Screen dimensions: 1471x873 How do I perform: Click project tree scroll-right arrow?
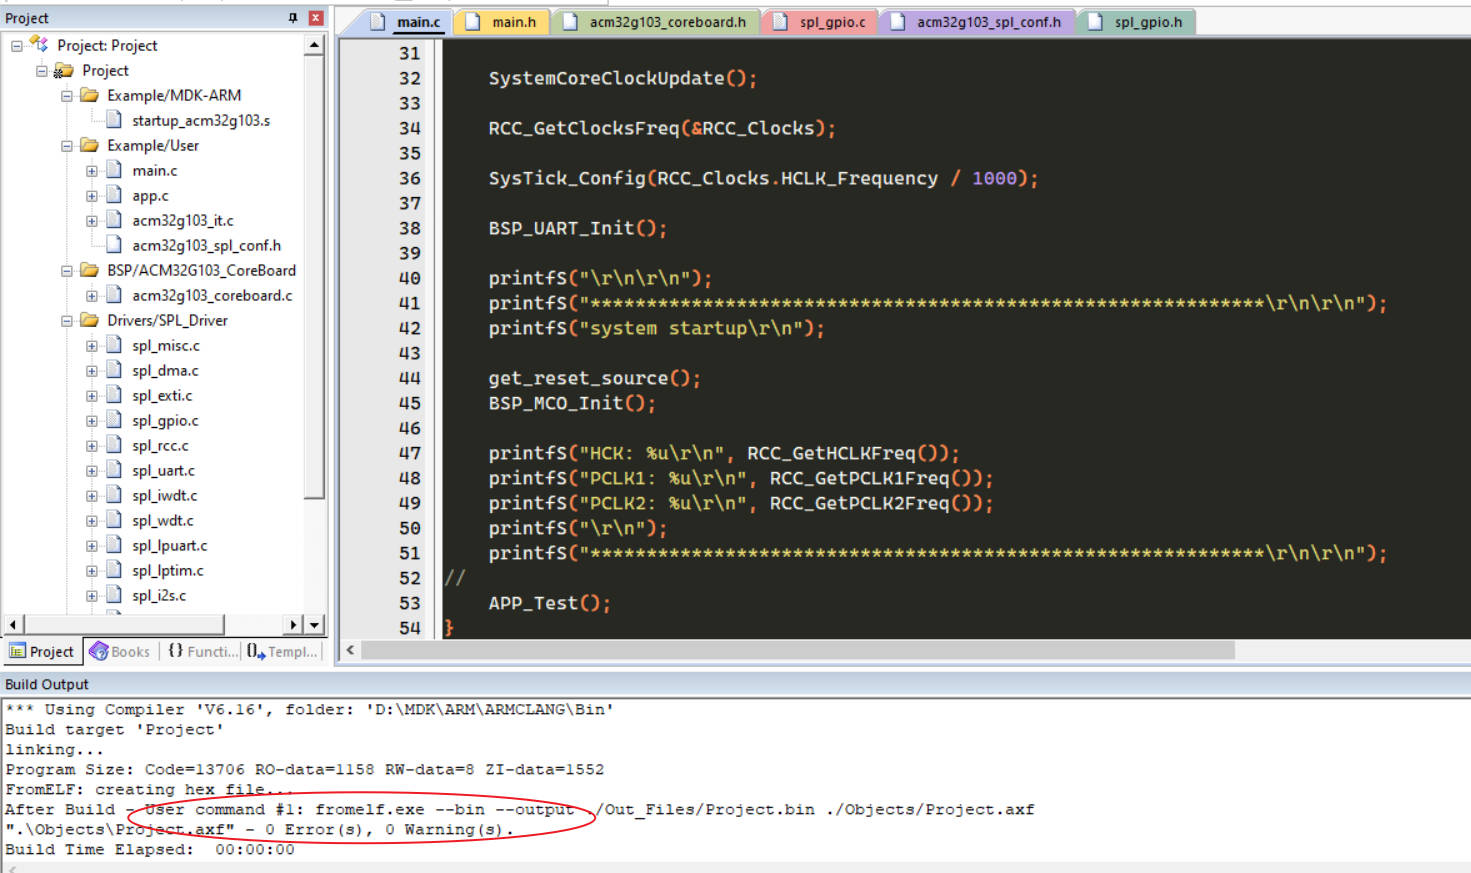tap(293, 625)
